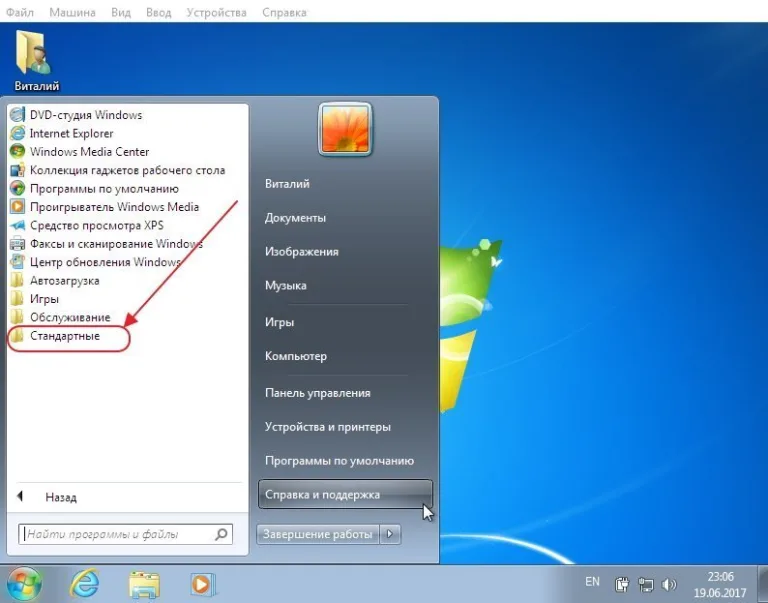This screenshot has width=768, height=603.
Task: Open Windows Media Player from the taskbar
Action: (x=202, y=584)
